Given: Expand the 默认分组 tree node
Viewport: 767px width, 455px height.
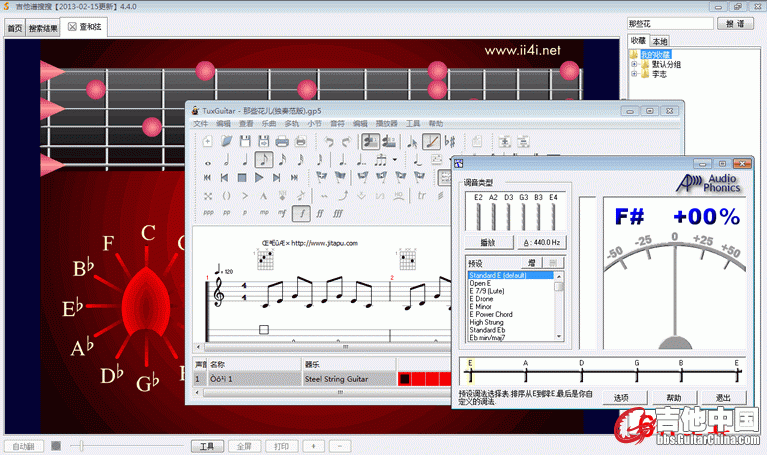Looking at the screenshot, I should coord(634,64).
